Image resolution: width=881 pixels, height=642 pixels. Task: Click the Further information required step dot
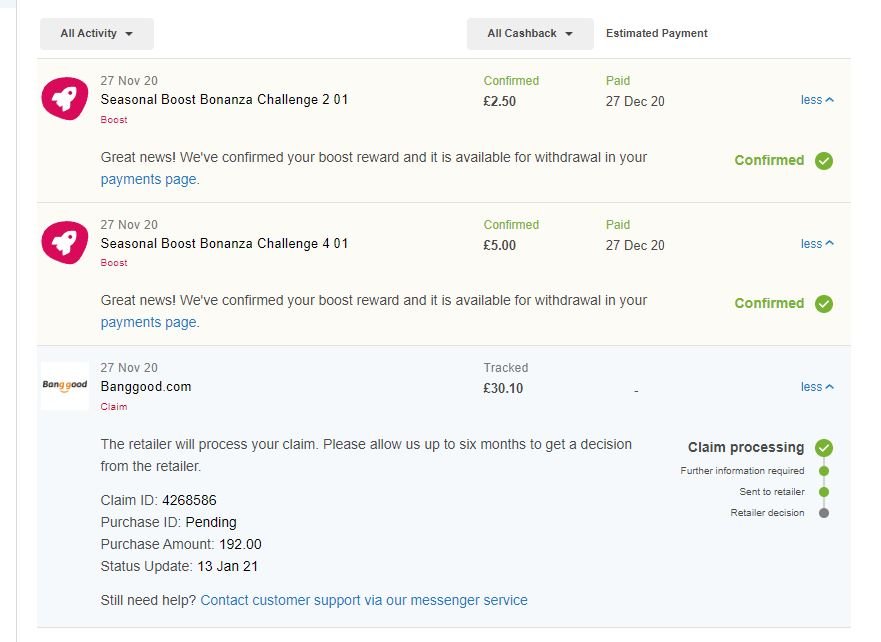click(x=824, y=471)
